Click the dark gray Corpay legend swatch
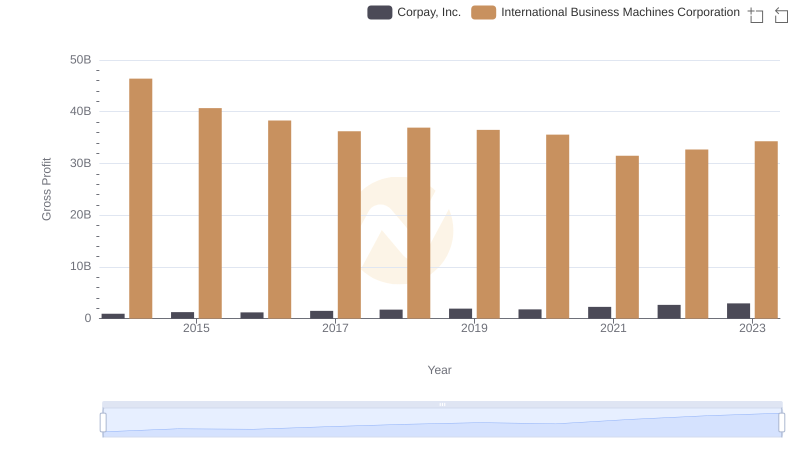 pyautogui.click(x=380, y=12)
